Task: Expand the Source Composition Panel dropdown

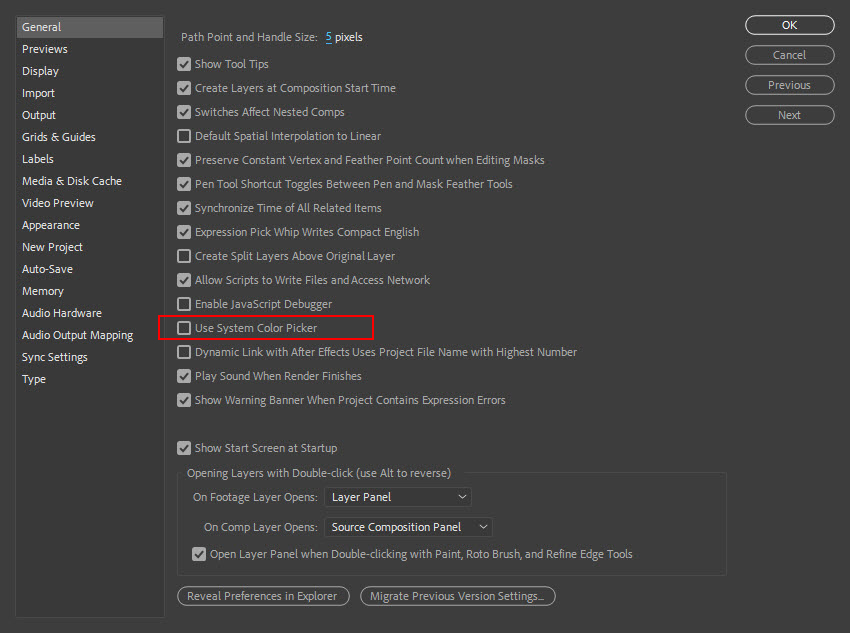Action: [x=409, y=527]
